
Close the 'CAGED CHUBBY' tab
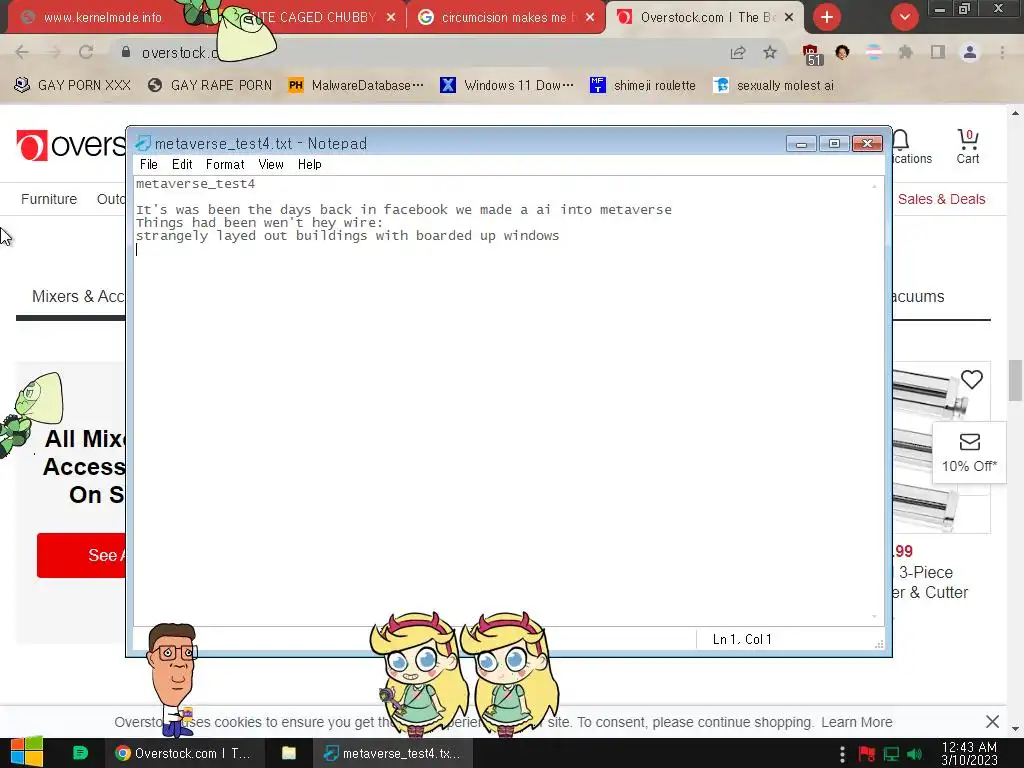click(x=391, y=18)
